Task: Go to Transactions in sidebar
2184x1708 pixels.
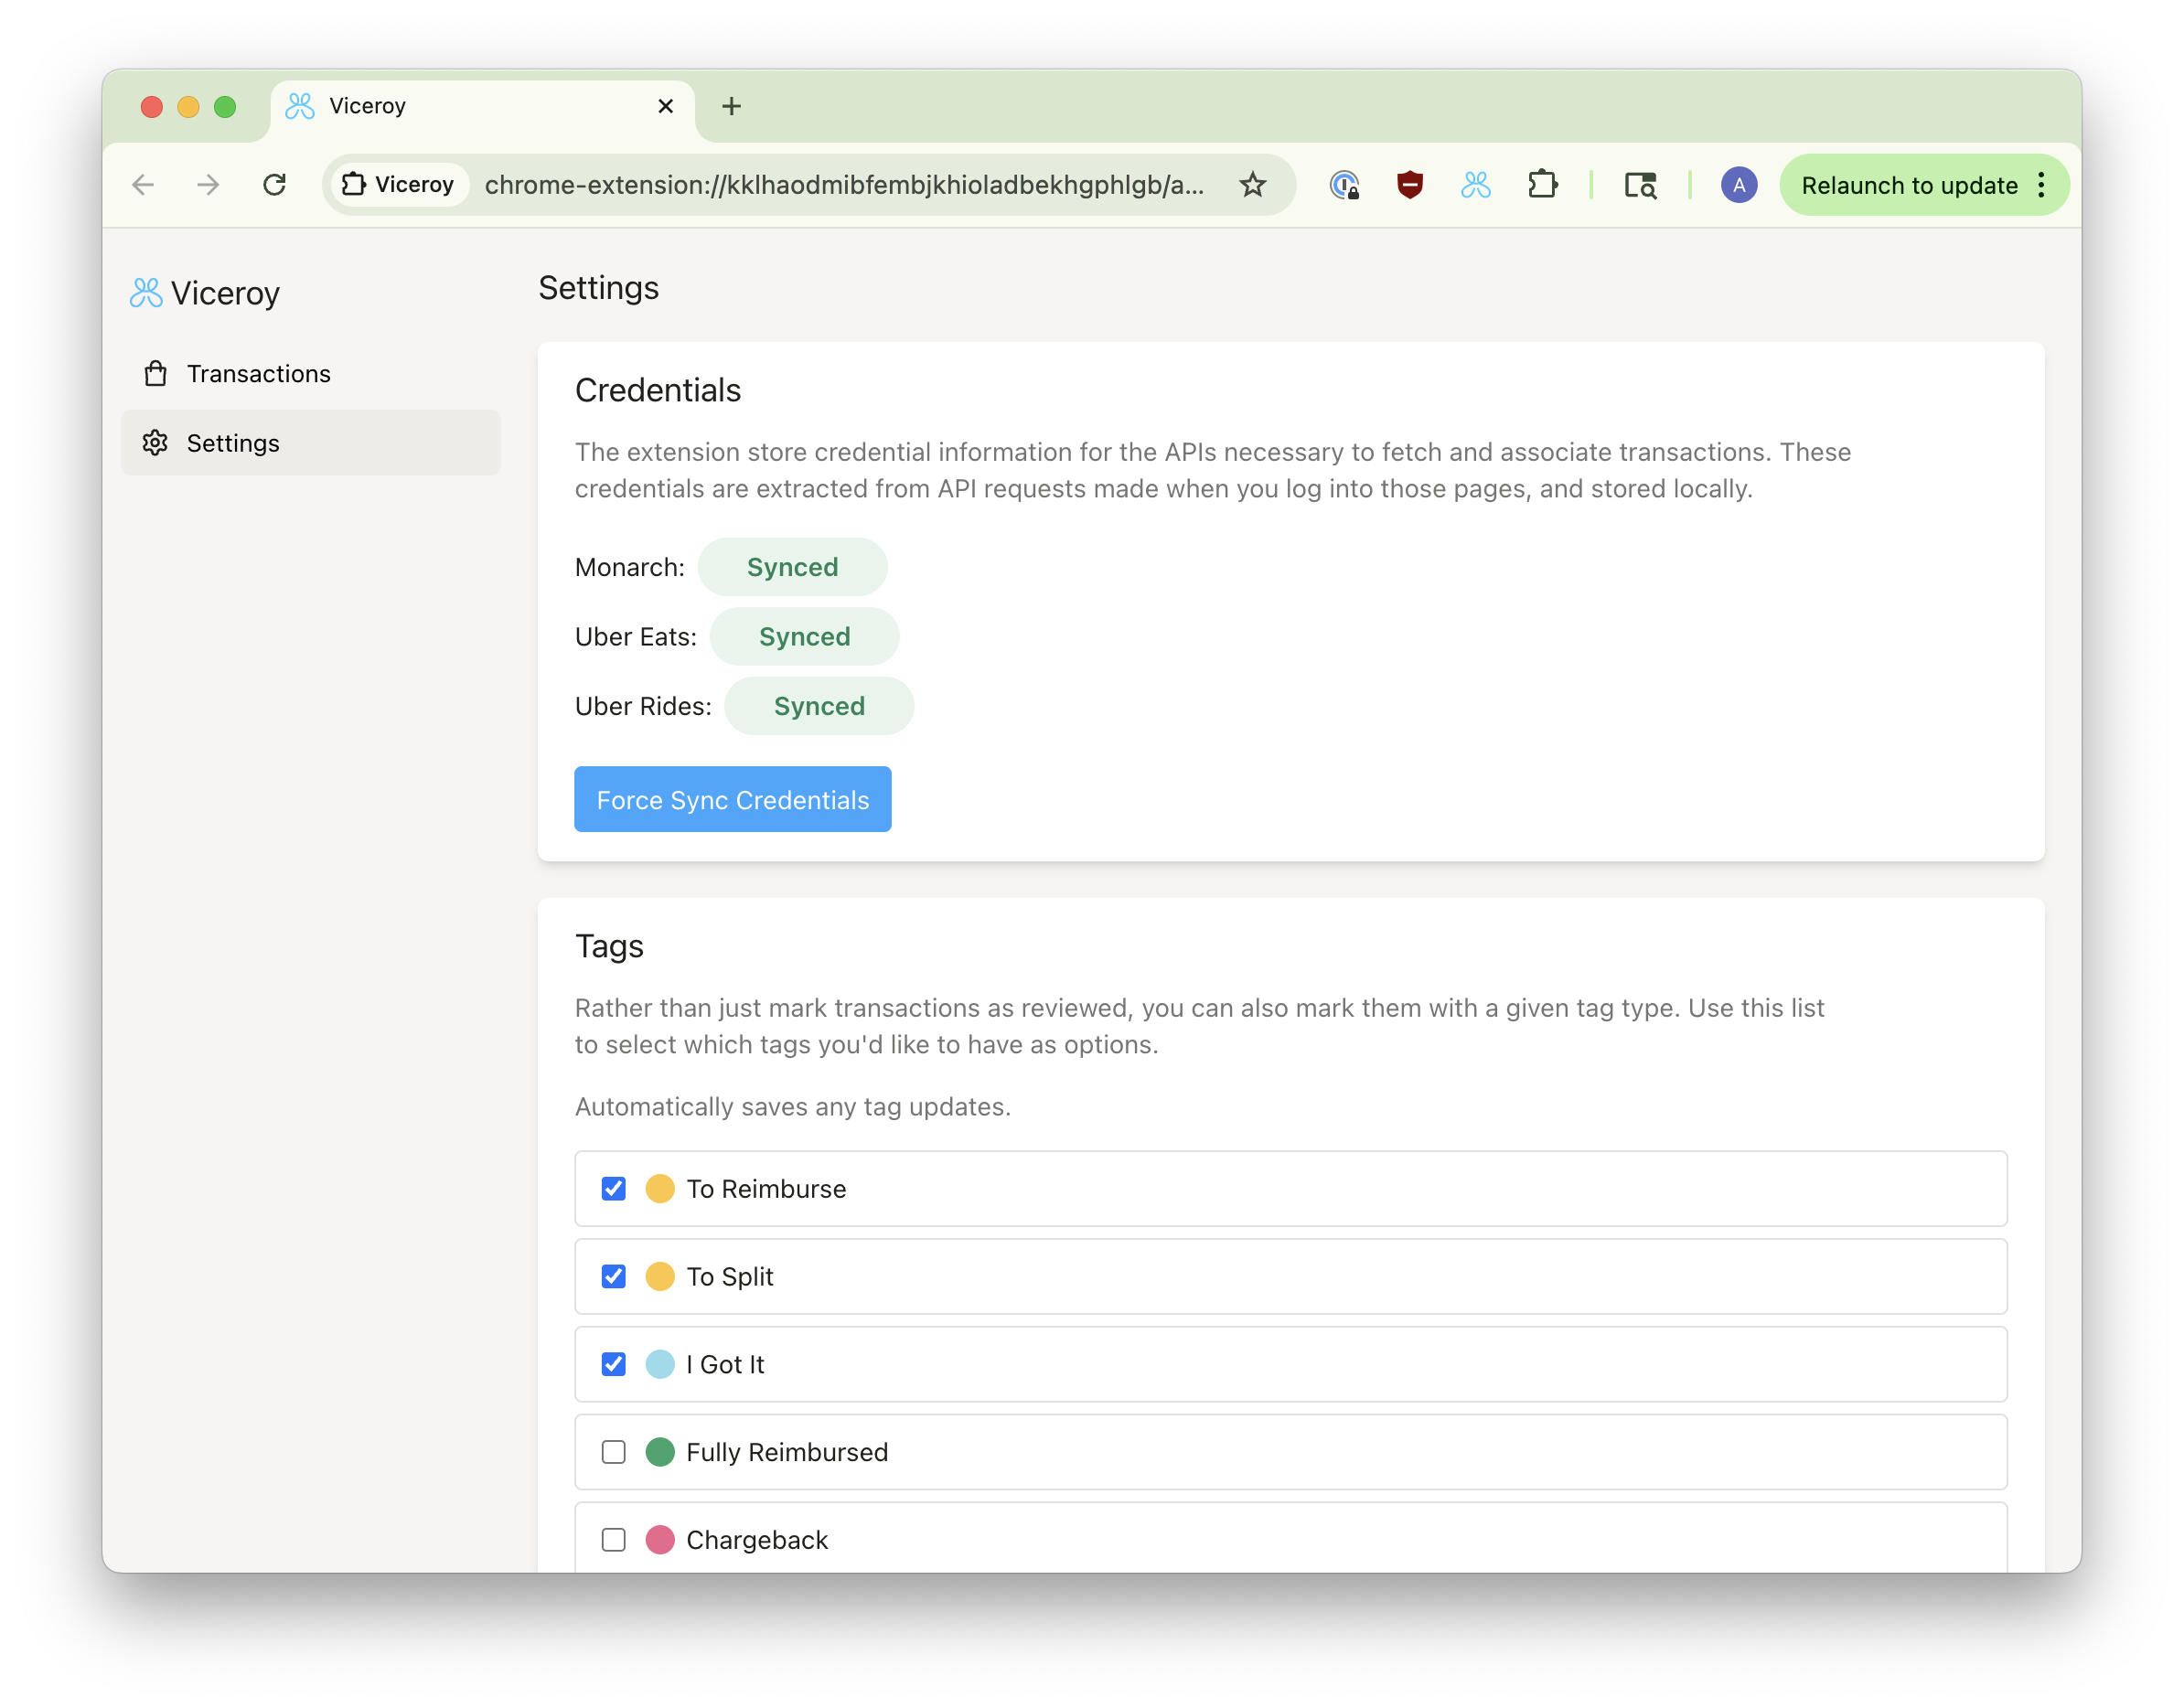Action: pyautogui.click(x=258, y=374)
